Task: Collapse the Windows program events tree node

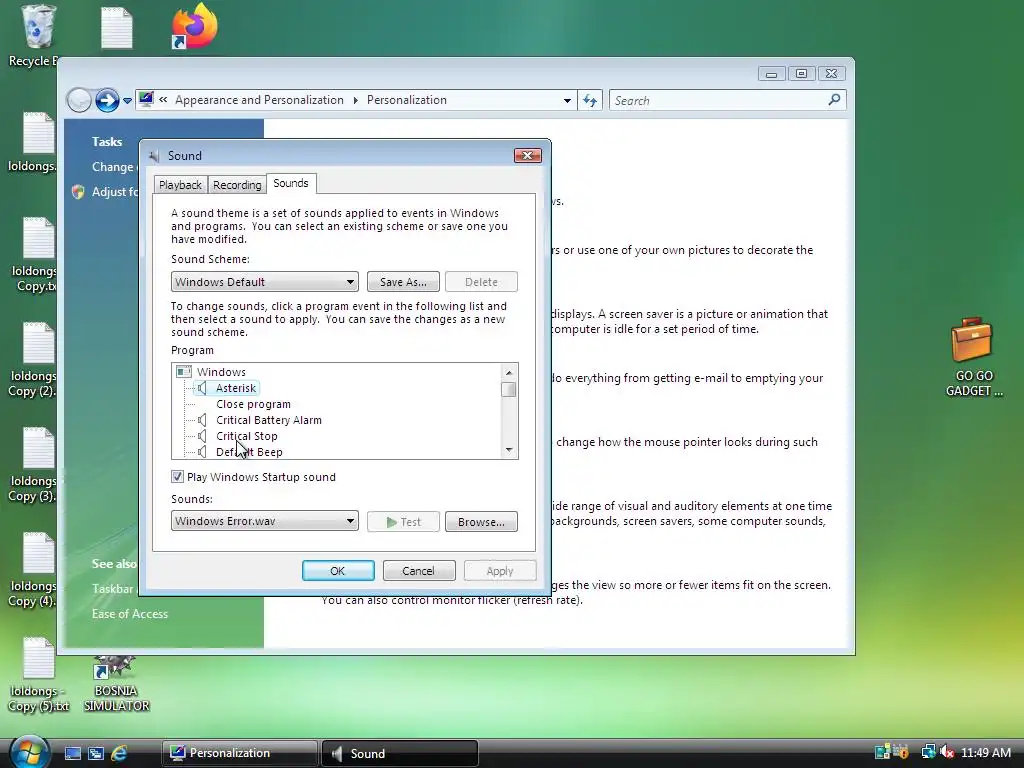Action: coord(184,372)
